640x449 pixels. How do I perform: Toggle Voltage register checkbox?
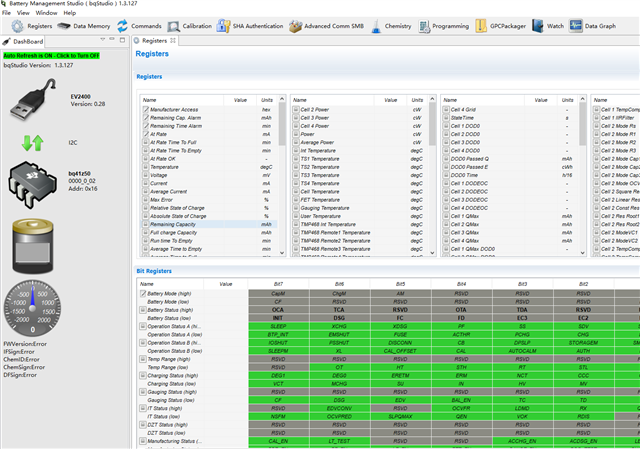click(x=146, y=175)
